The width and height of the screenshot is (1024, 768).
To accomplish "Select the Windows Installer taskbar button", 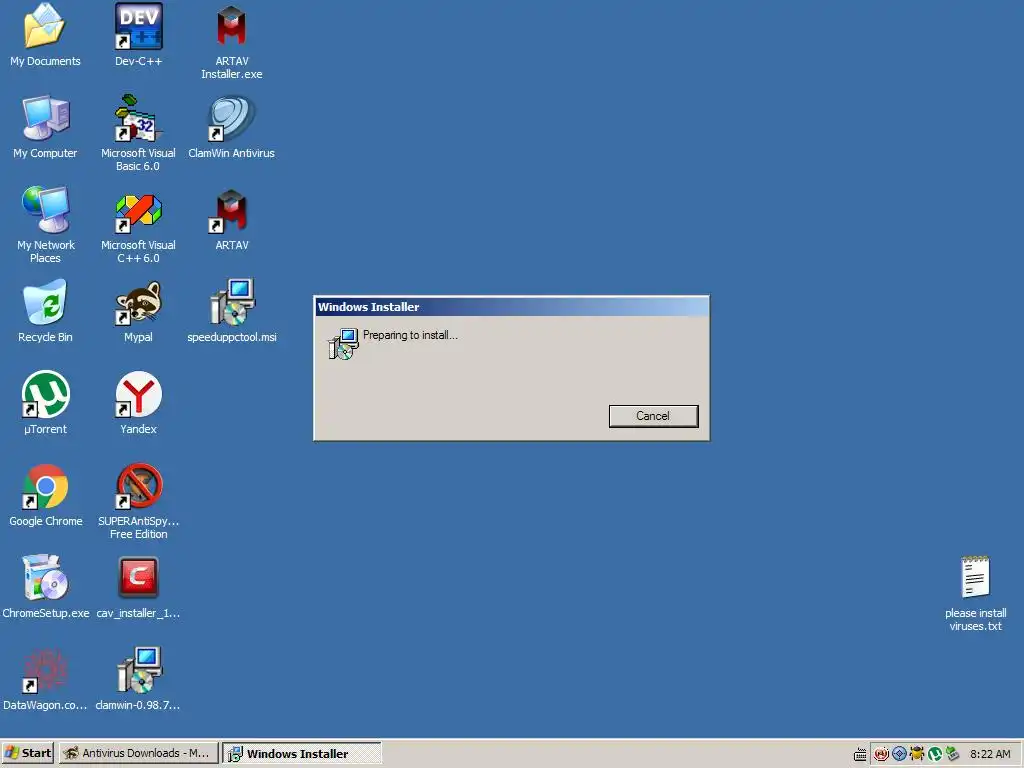I will pos(301,753).
